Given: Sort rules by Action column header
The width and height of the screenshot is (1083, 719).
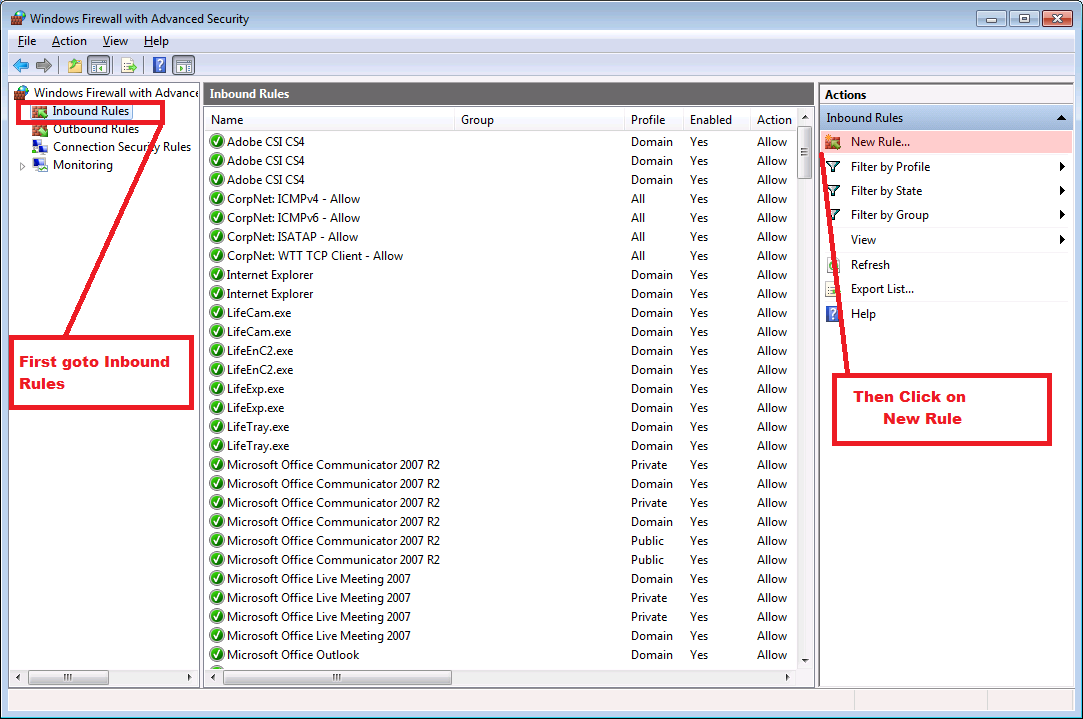Looking at the screenshot, I should point(774,119).
